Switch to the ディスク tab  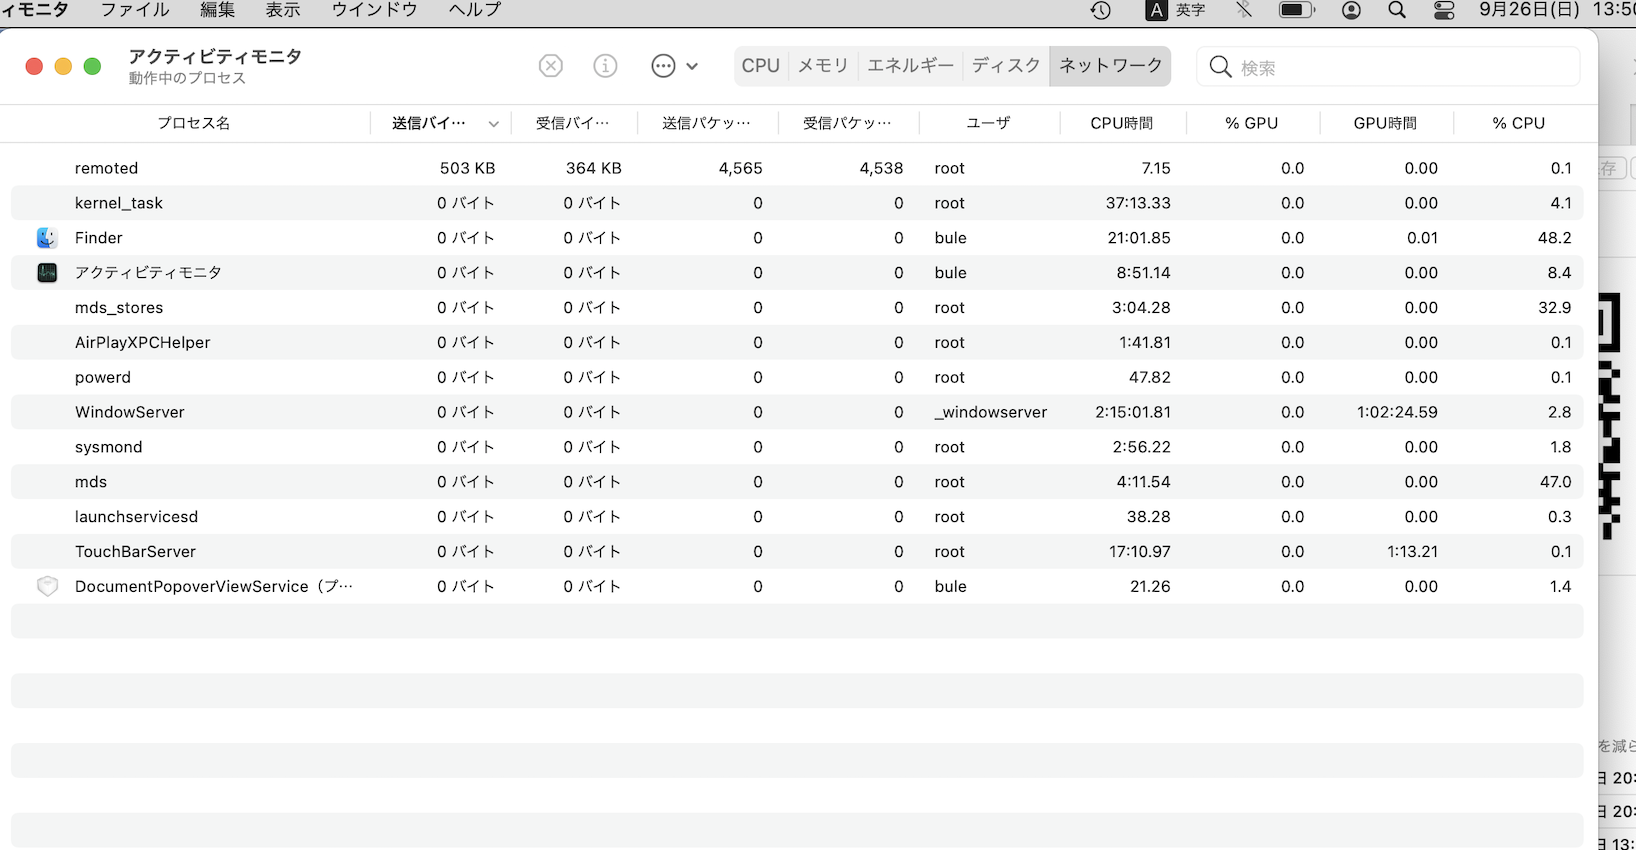point(1006,66)
